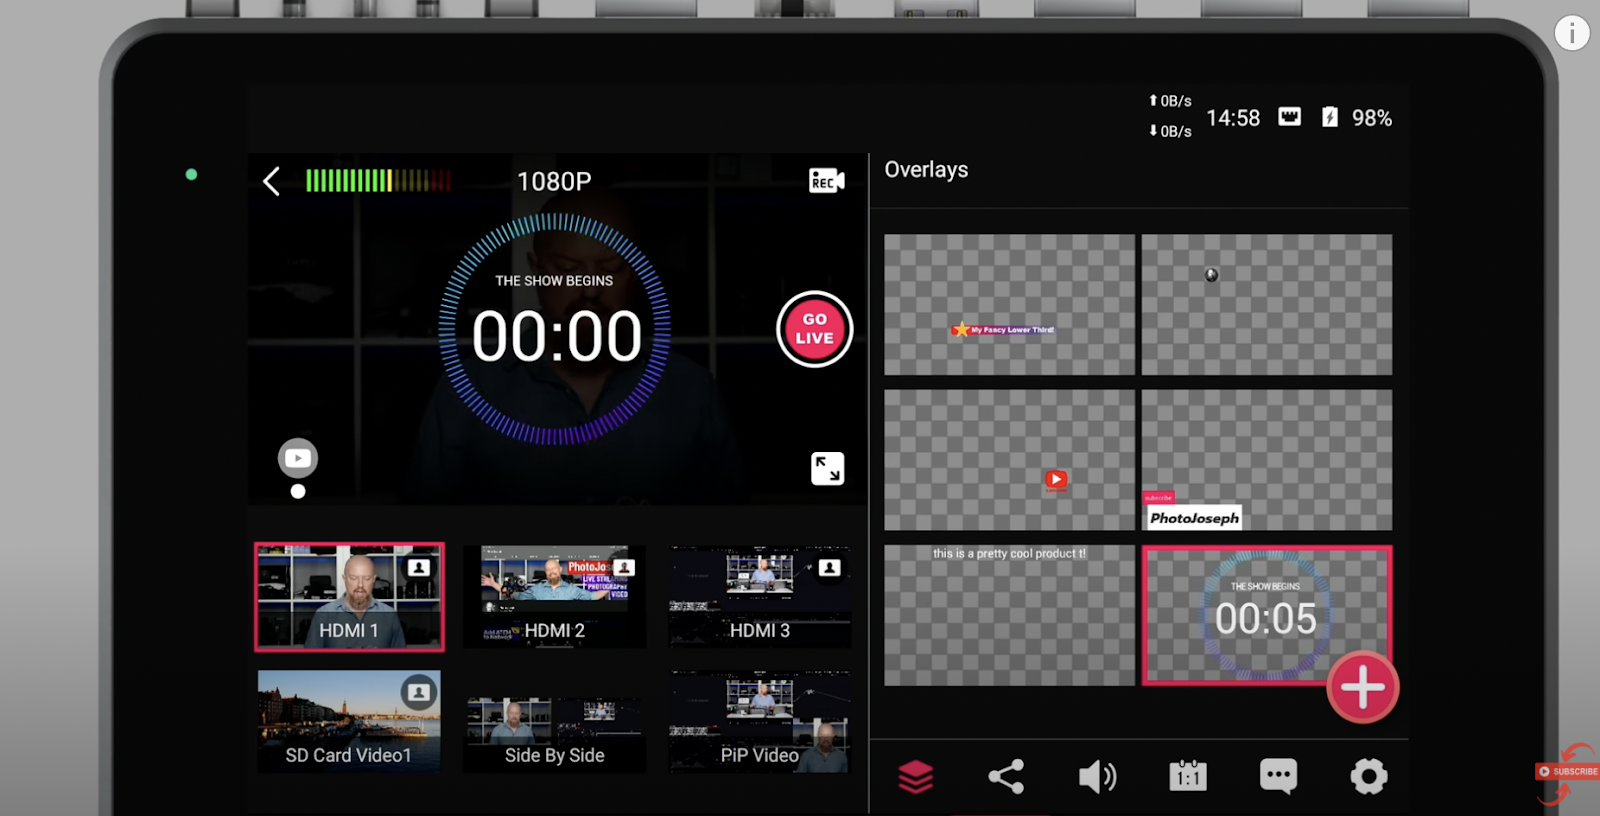Toggle the 00:05 countdown overlay
The height and width of the screenshot is (816, 1600).
(1266, 615)
